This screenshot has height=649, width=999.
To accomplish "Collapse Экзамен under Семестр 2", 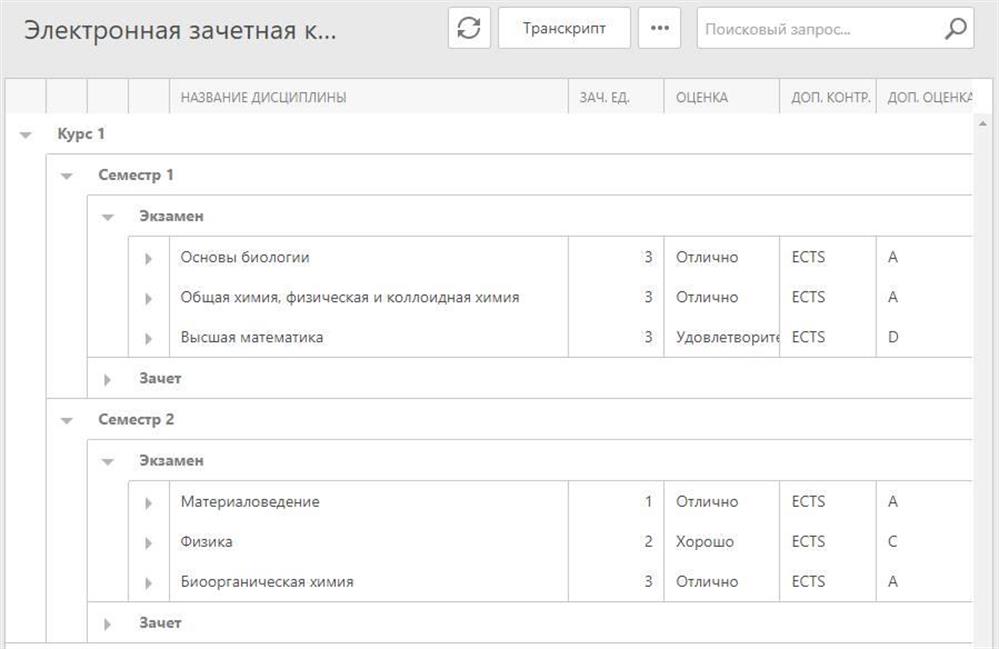I will [108, 462].
